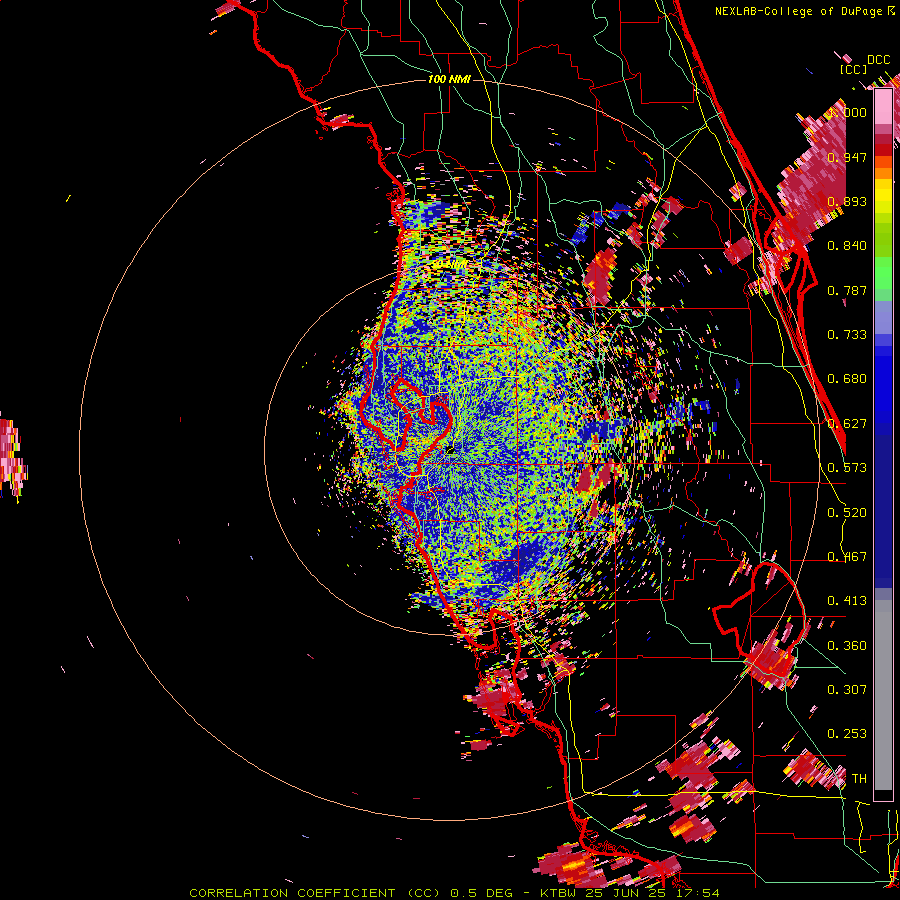Click the 0.413 legend value
Viewport: 900px width, 900px height.
click(x=847, y=601)
